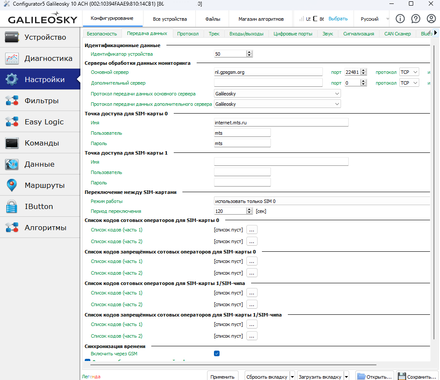440x380 pixels.
Task: Open the Маршруты map pin icon
Action: pos(12,185)
